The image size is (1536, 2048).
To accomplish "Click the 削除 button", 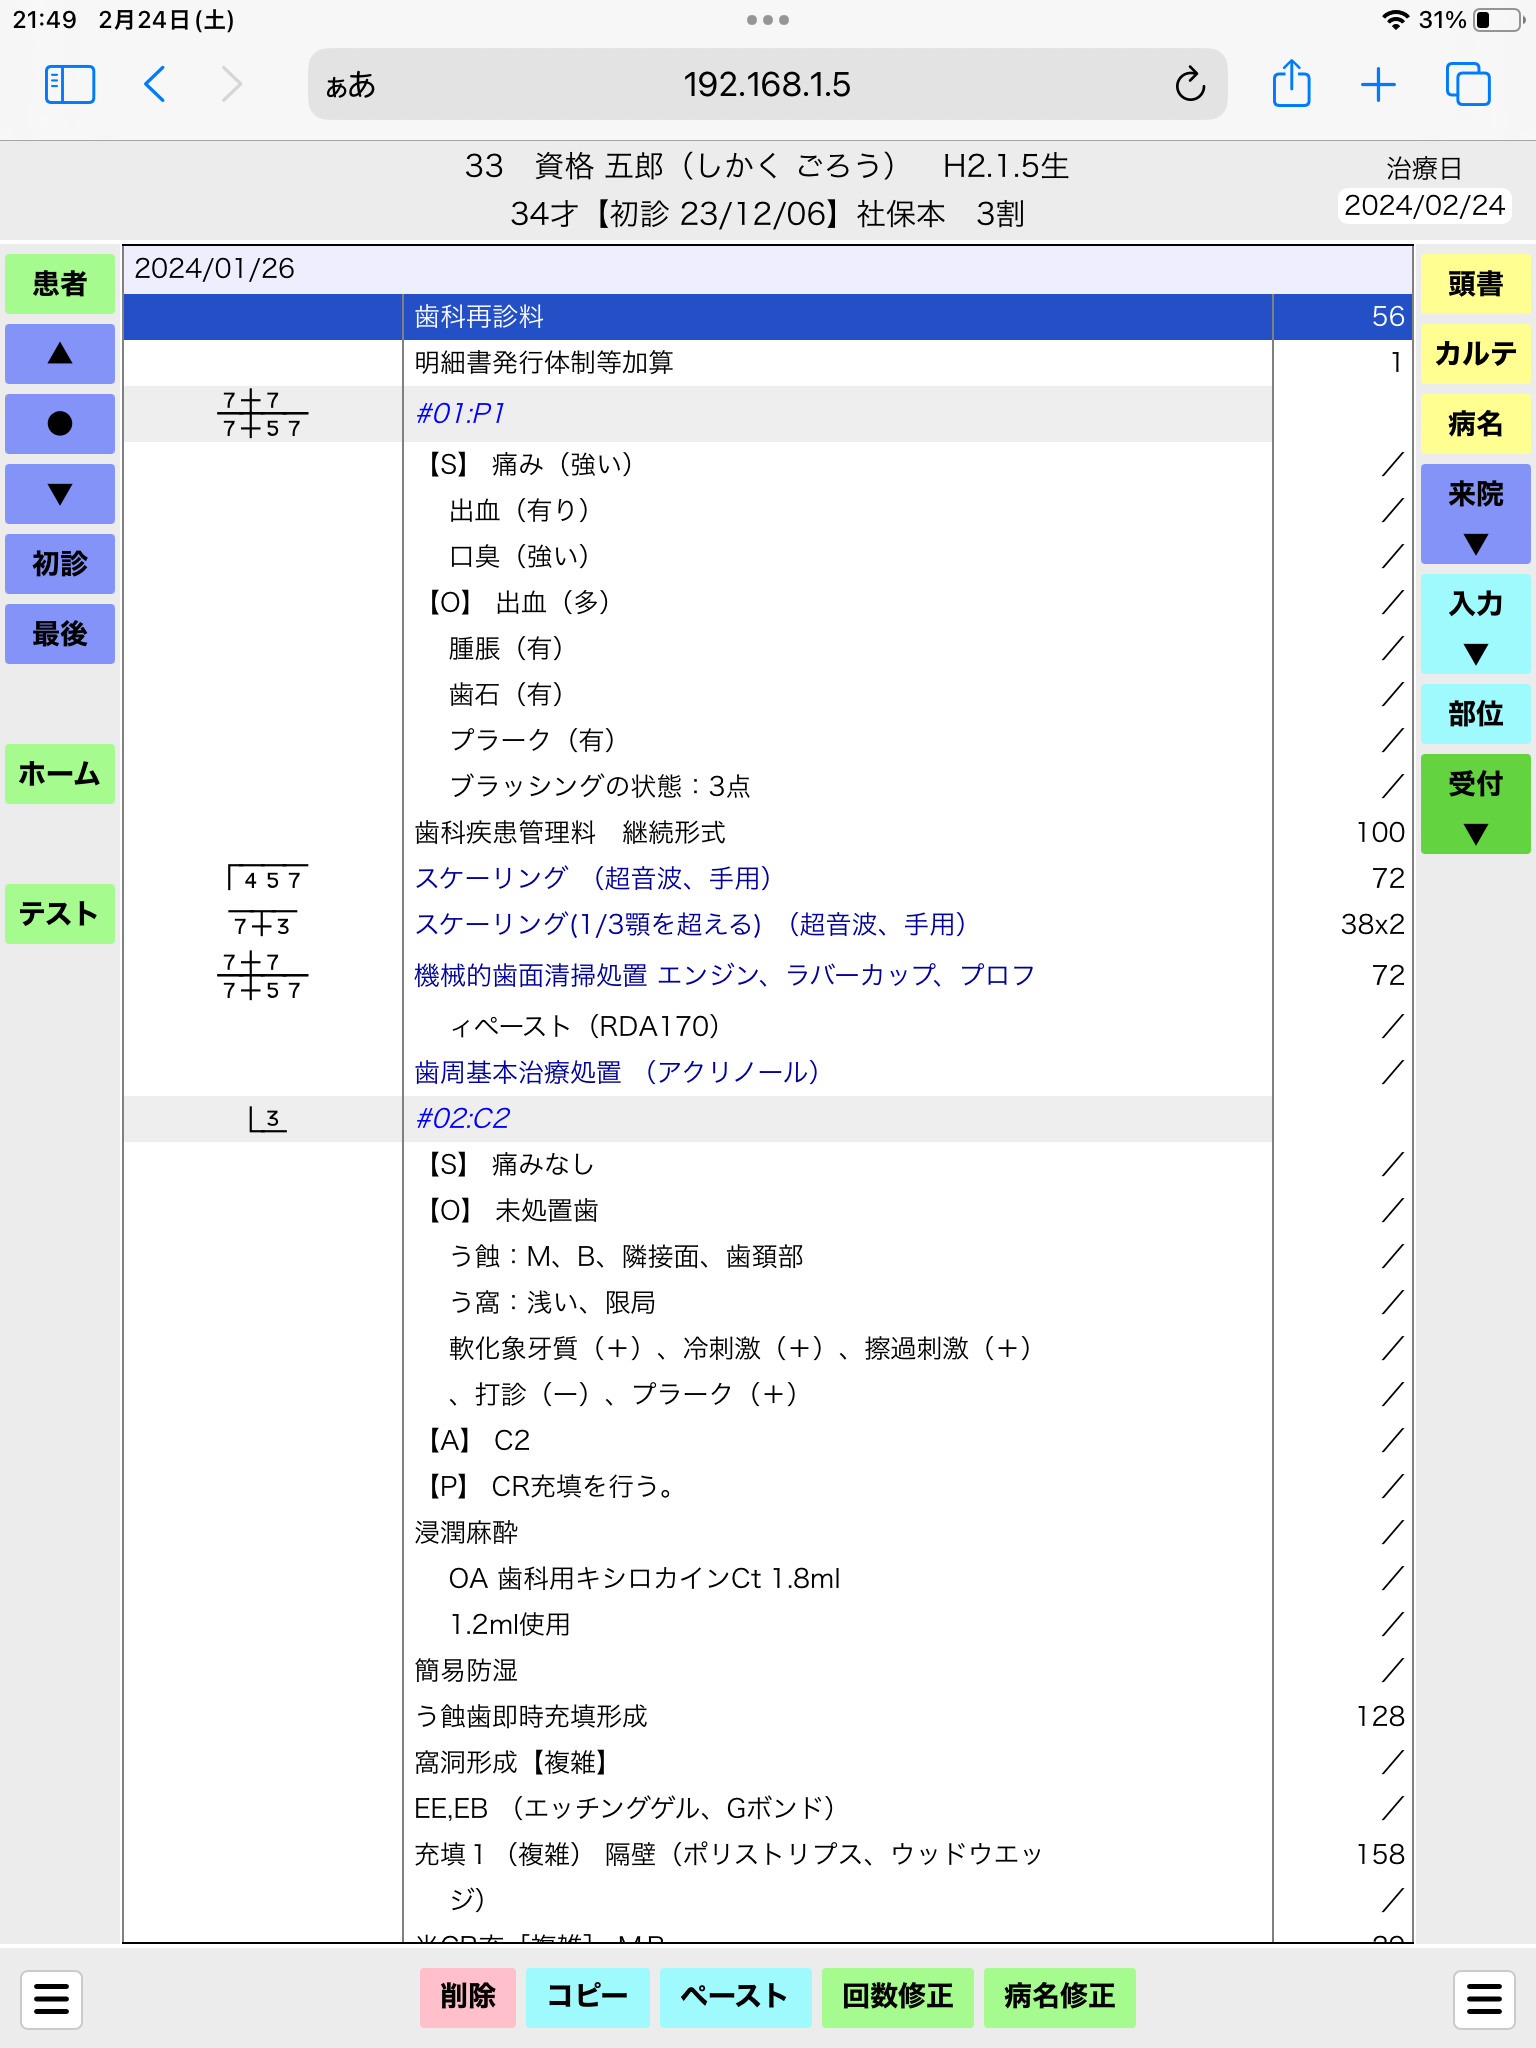I will (467, 1997).
